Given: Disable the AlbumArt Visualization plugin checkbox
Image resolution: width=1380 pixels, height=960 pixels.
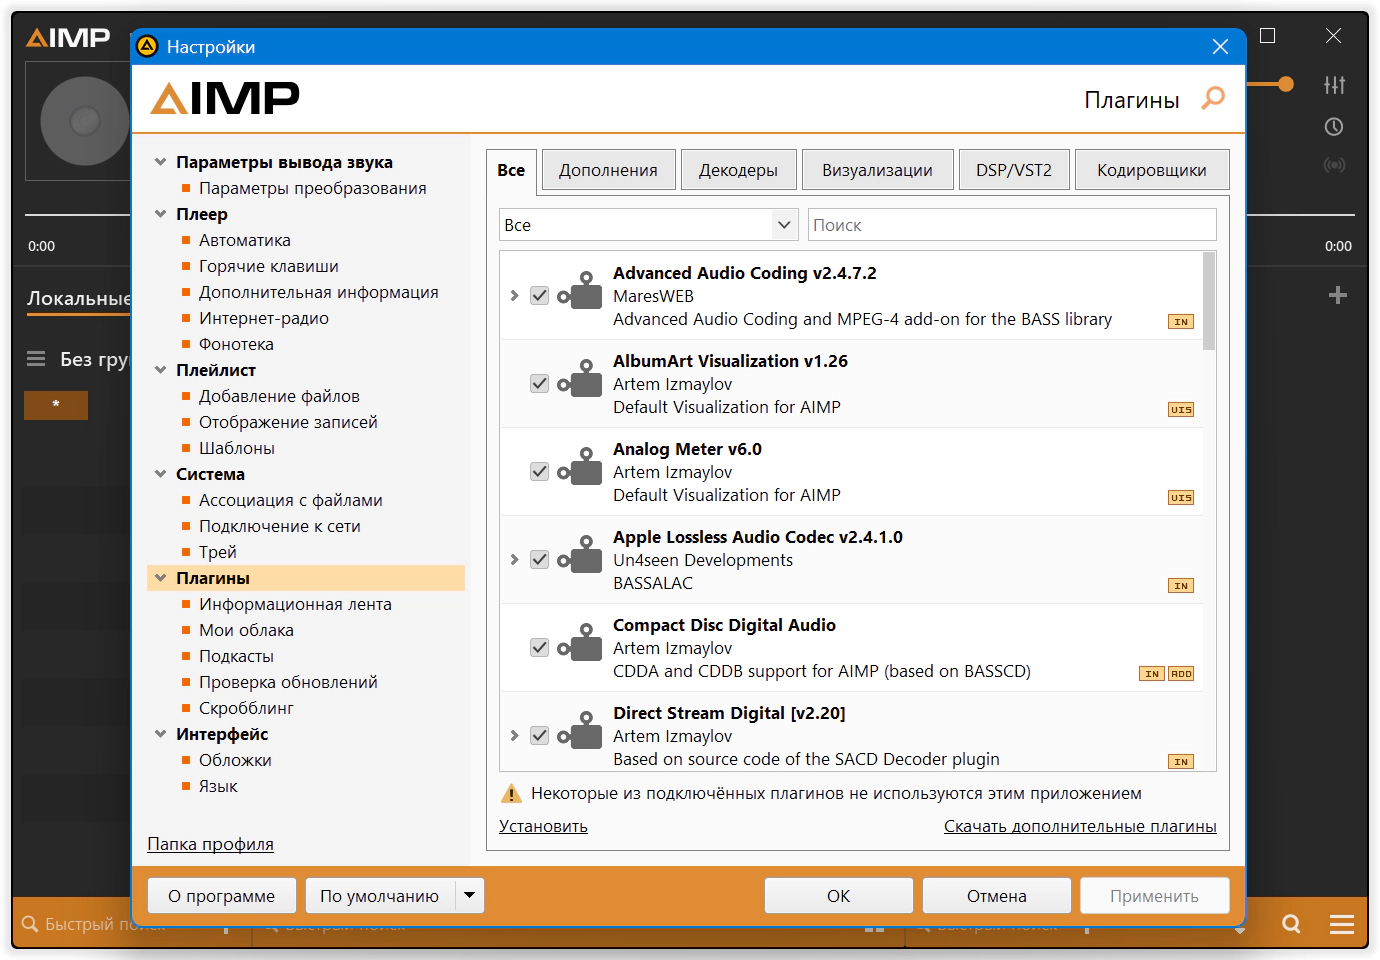Looking at the screenshot, I should pos(540,383).
